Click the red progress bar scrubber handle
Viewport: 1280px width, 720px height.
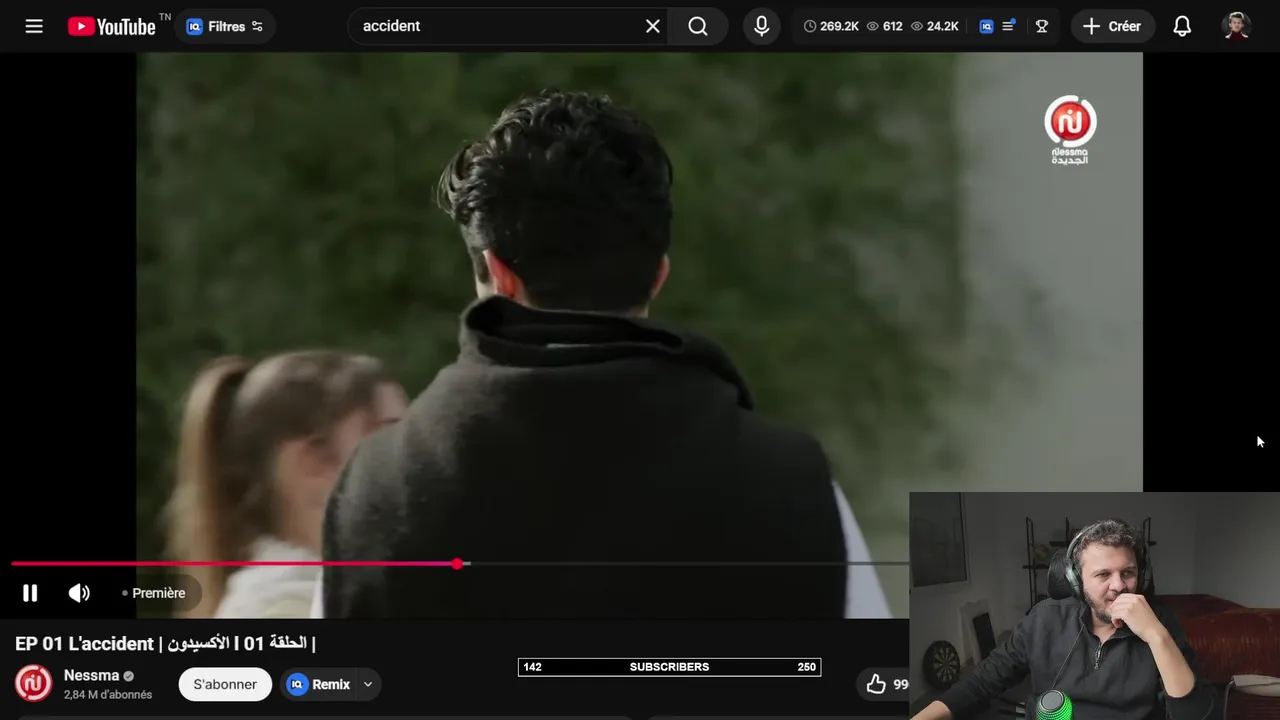click(x=457, y=564)
